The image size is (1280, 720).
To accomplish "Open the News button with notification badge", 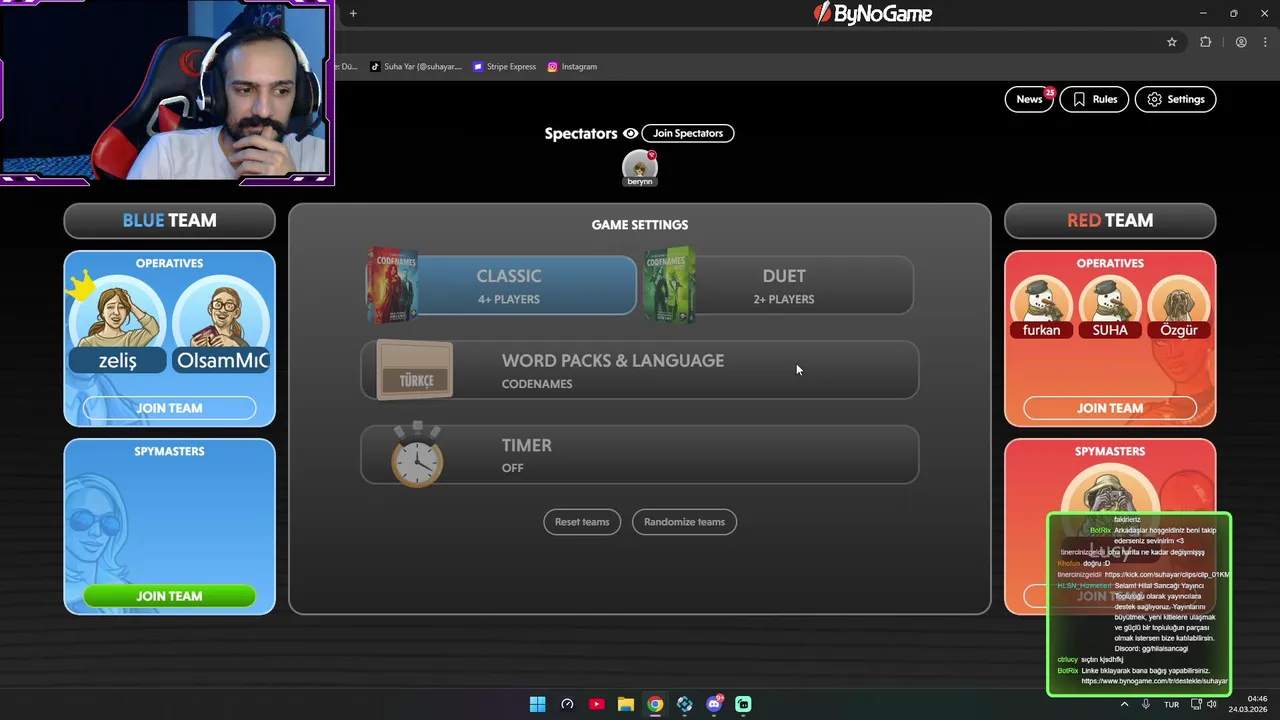I will (x=1029, y=99).
